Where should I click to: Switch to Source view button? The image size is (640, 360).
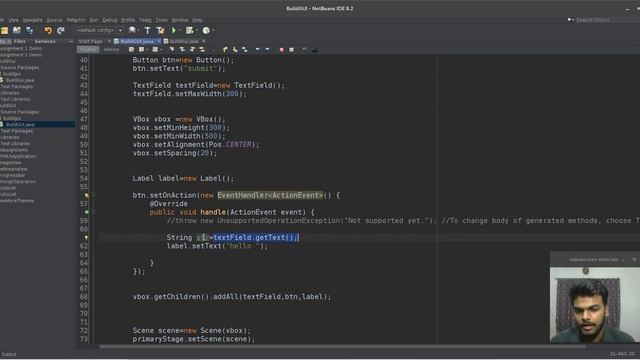pyautogui.click(x=88, y=49)
